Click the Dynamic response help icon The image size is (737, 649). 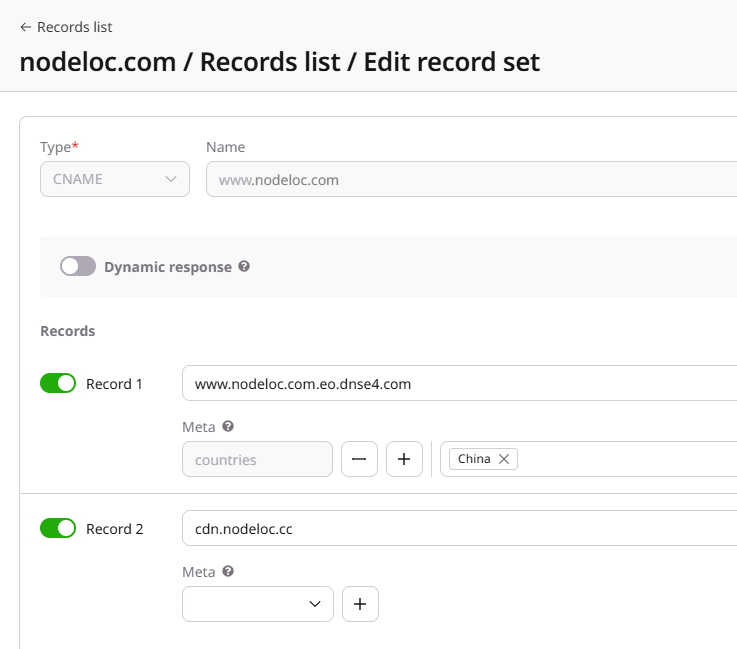point(244,267)
